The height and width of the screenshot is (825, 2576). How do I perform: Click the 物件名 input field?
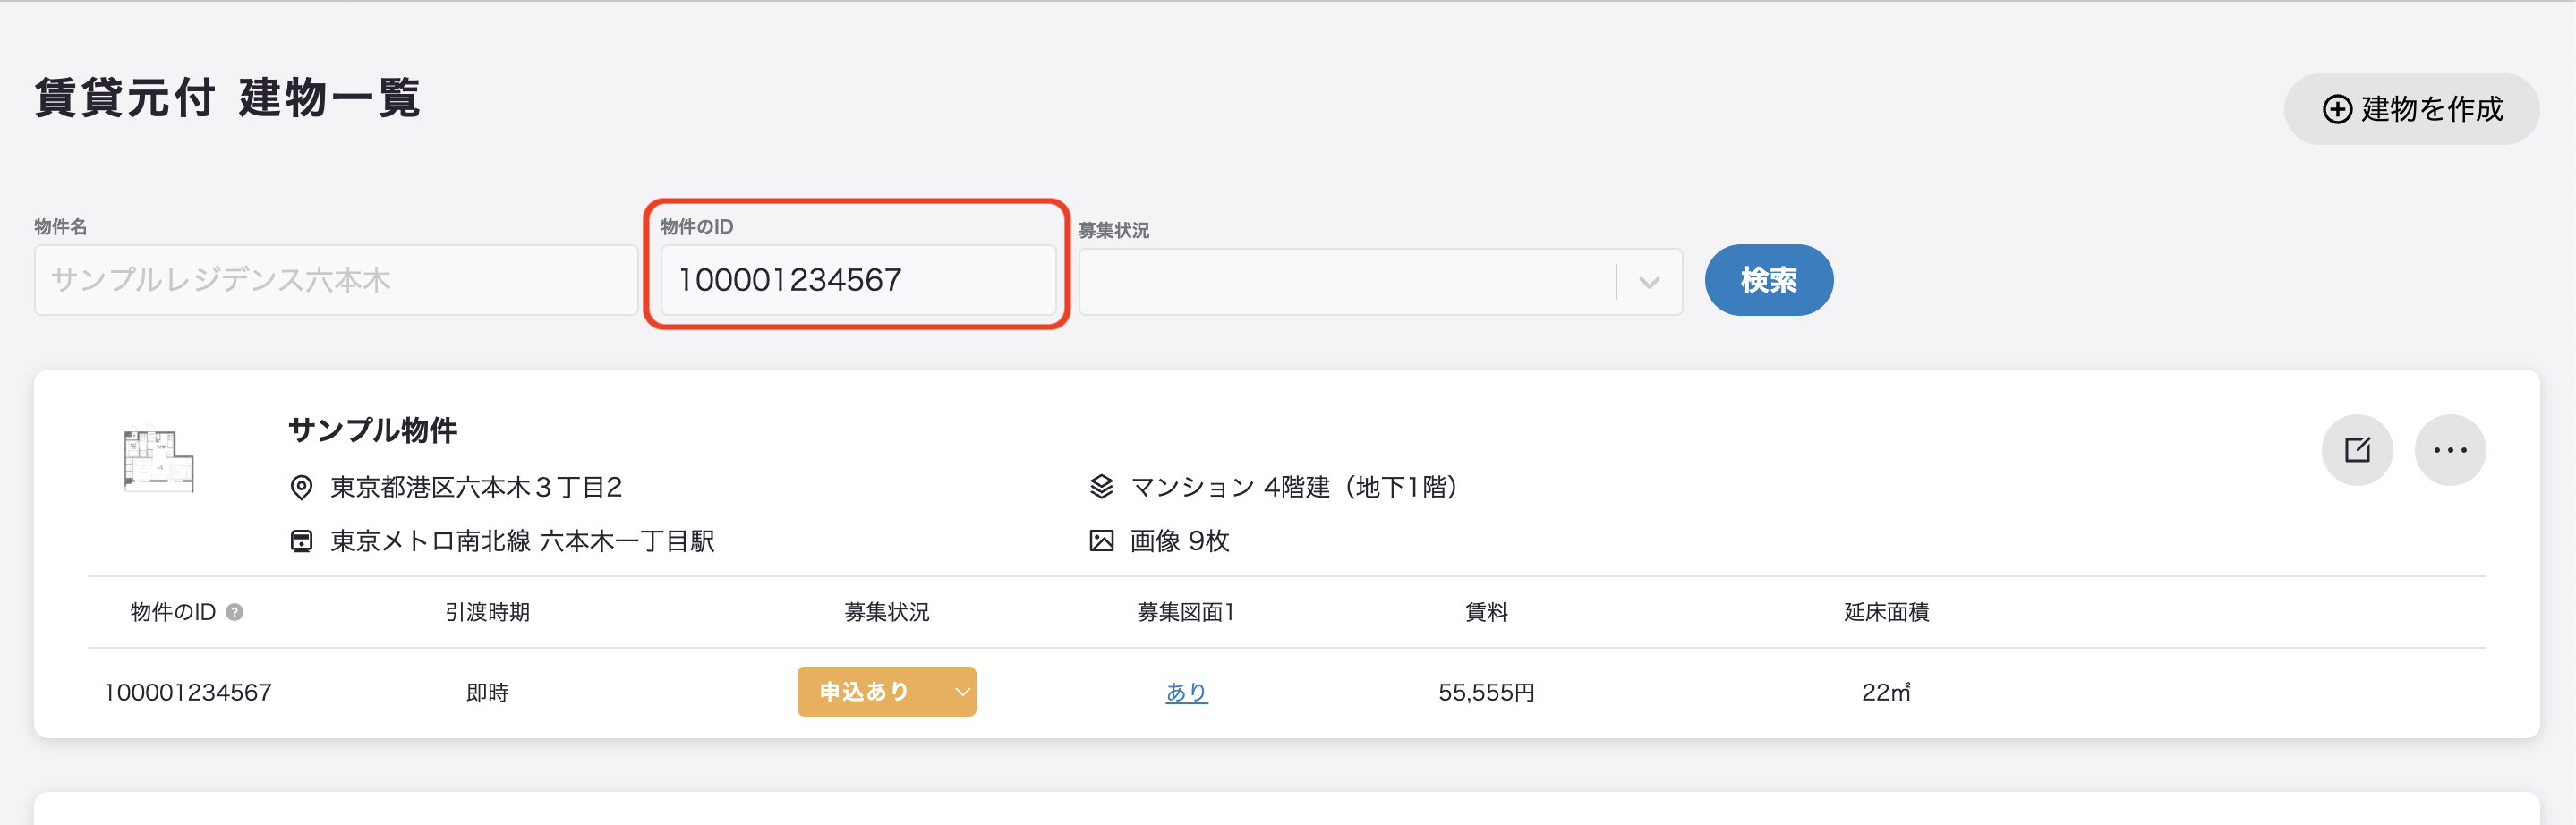point(336,280)
